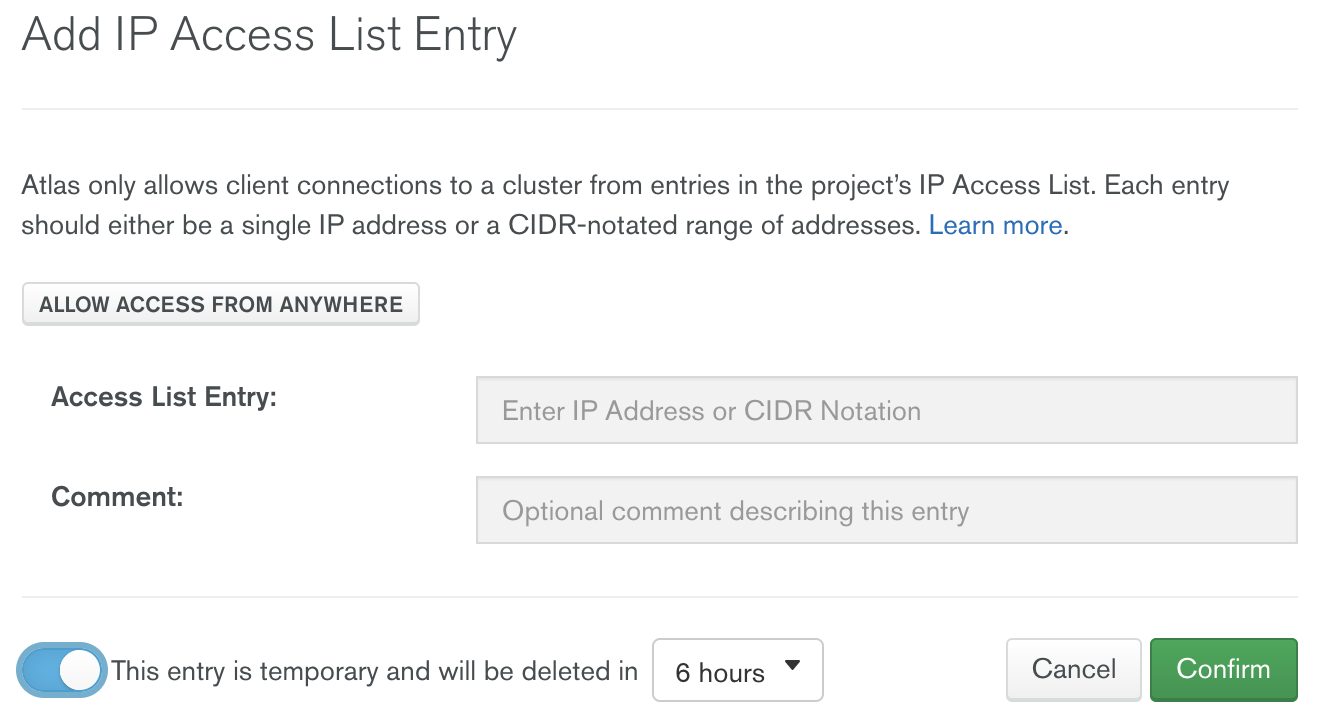The image size is (1324, 720).
Task: Toggle off the temporary entry switch
Action: click(x=62, y=670)
